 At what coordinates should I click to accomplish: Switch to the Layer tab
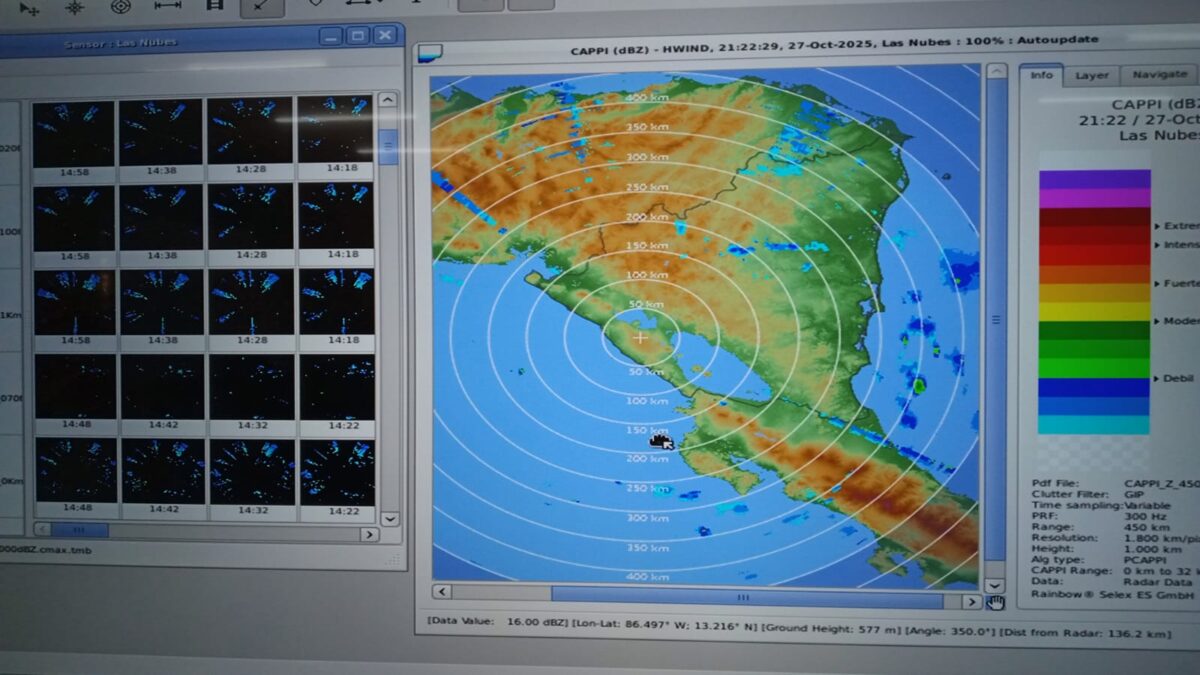pos(1091,75)
